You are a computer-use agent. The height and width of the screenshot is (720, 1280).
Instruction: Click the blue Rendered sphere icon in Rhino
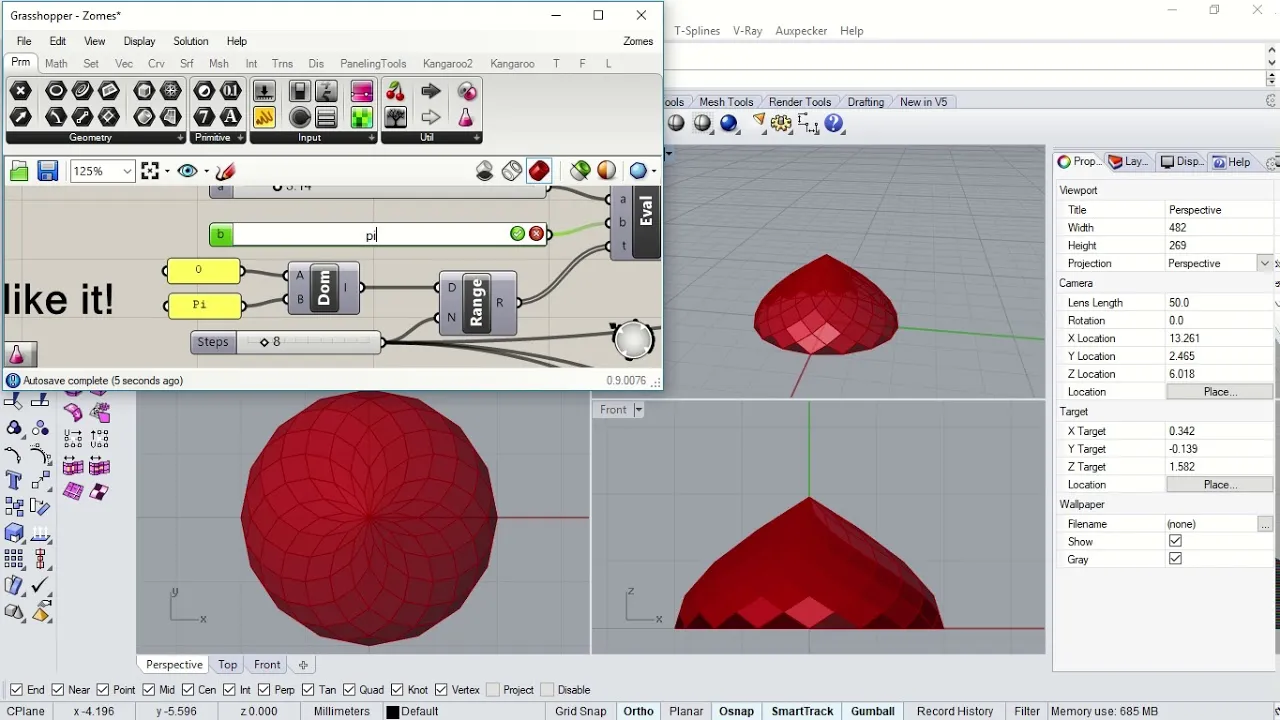pos(729,123)
